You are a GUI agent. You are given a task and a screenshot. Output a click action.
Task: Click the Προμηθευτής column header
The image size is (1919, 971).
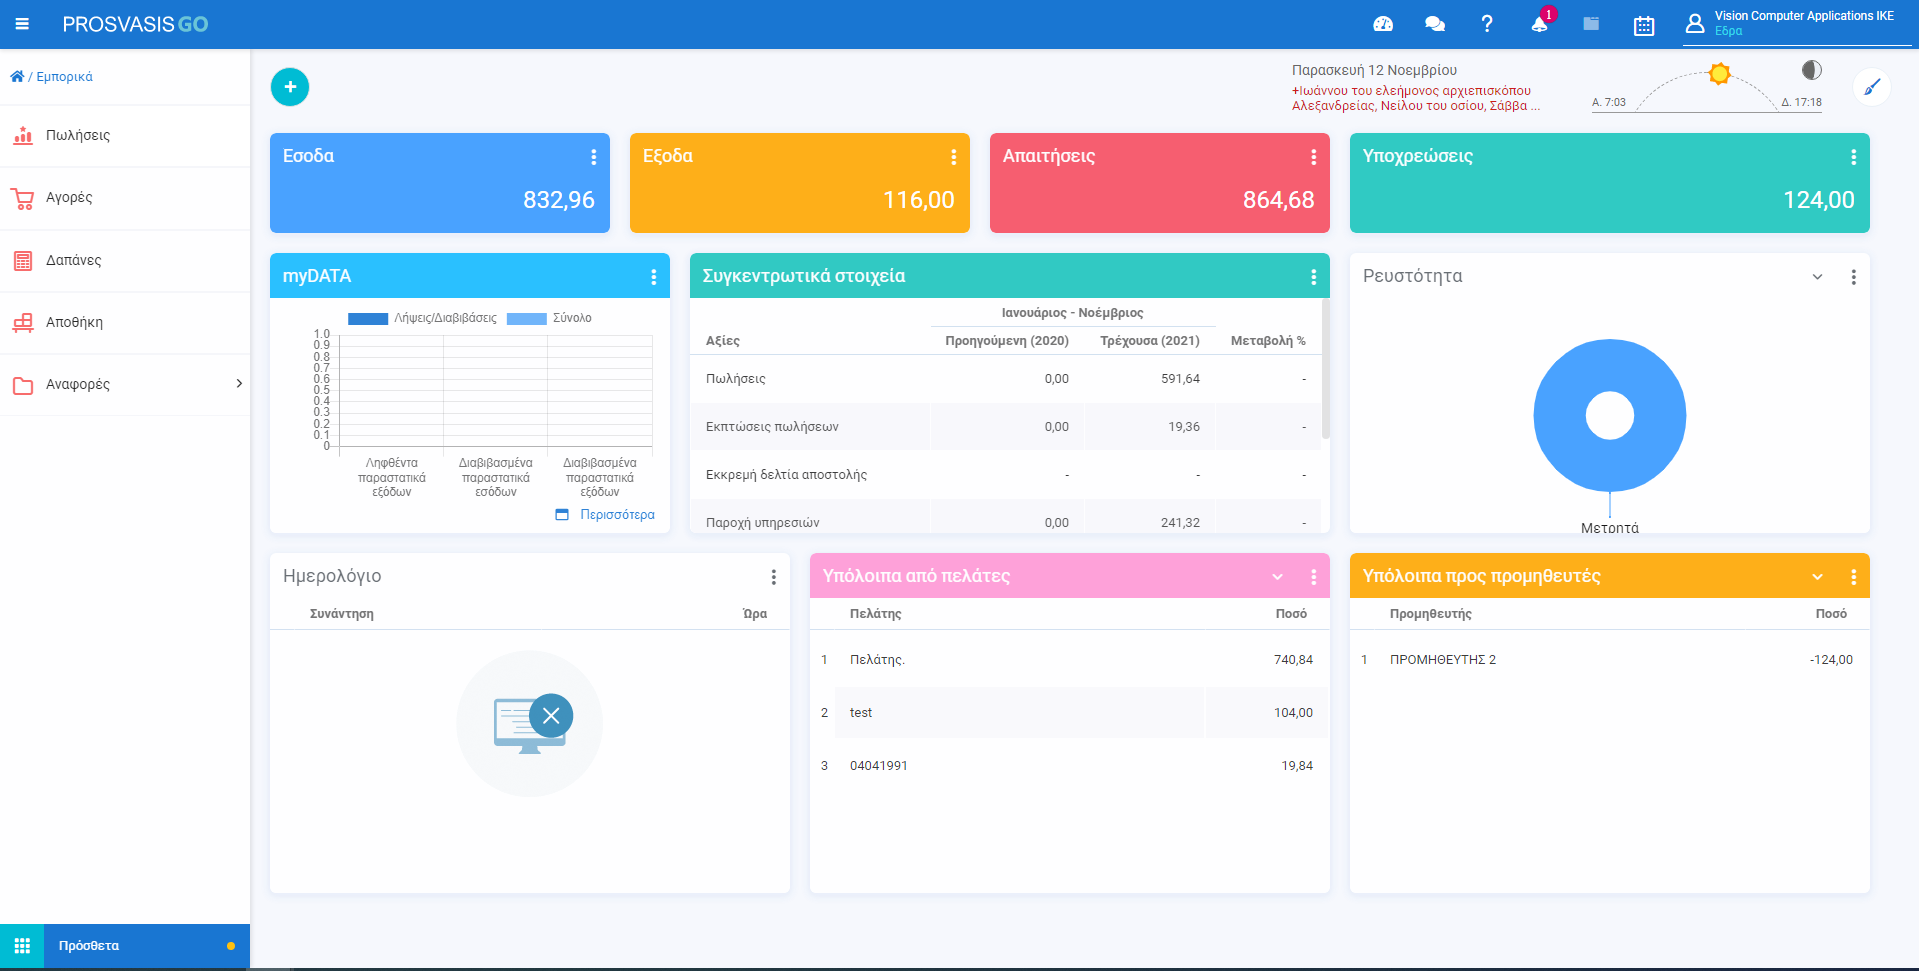[1431, 614]
